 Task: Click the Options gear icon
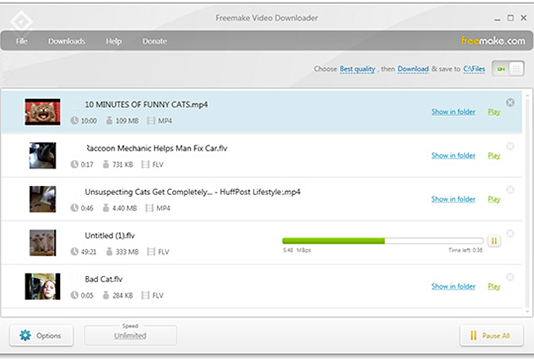point(25,335)
